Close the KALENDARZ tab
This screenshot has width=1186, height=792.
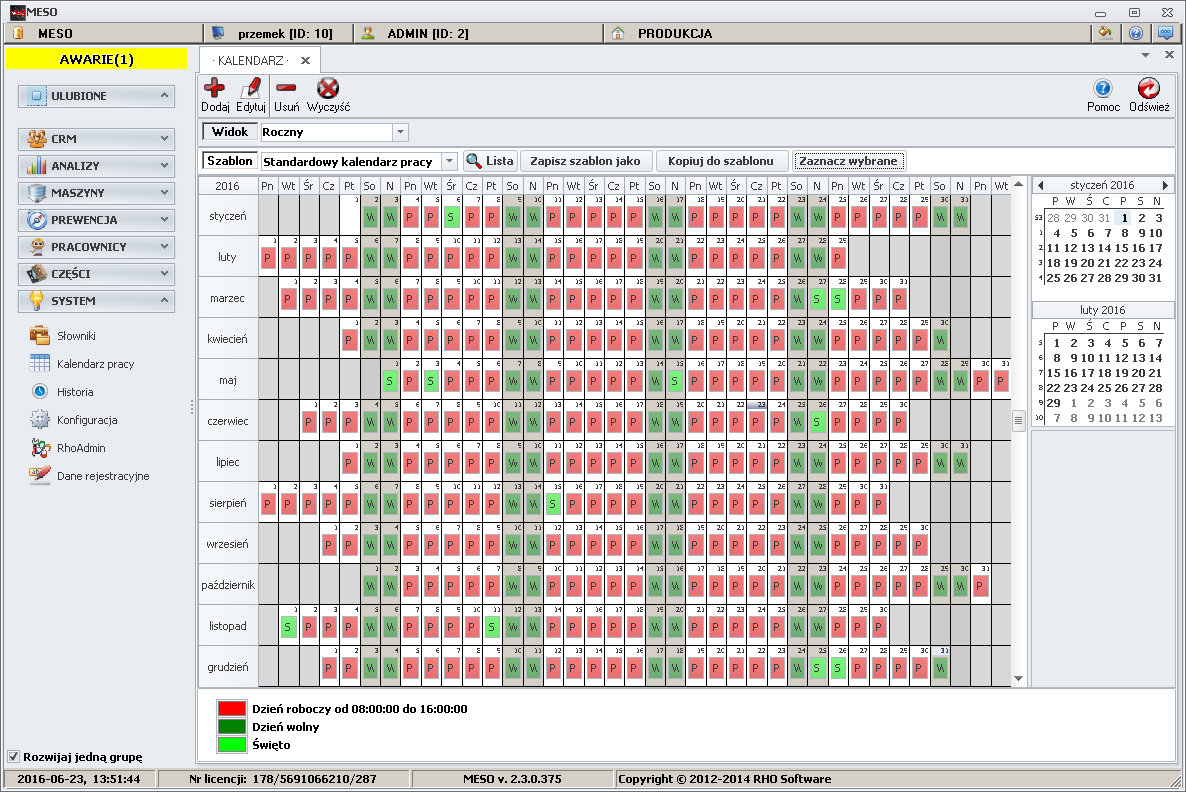[306, 60]
